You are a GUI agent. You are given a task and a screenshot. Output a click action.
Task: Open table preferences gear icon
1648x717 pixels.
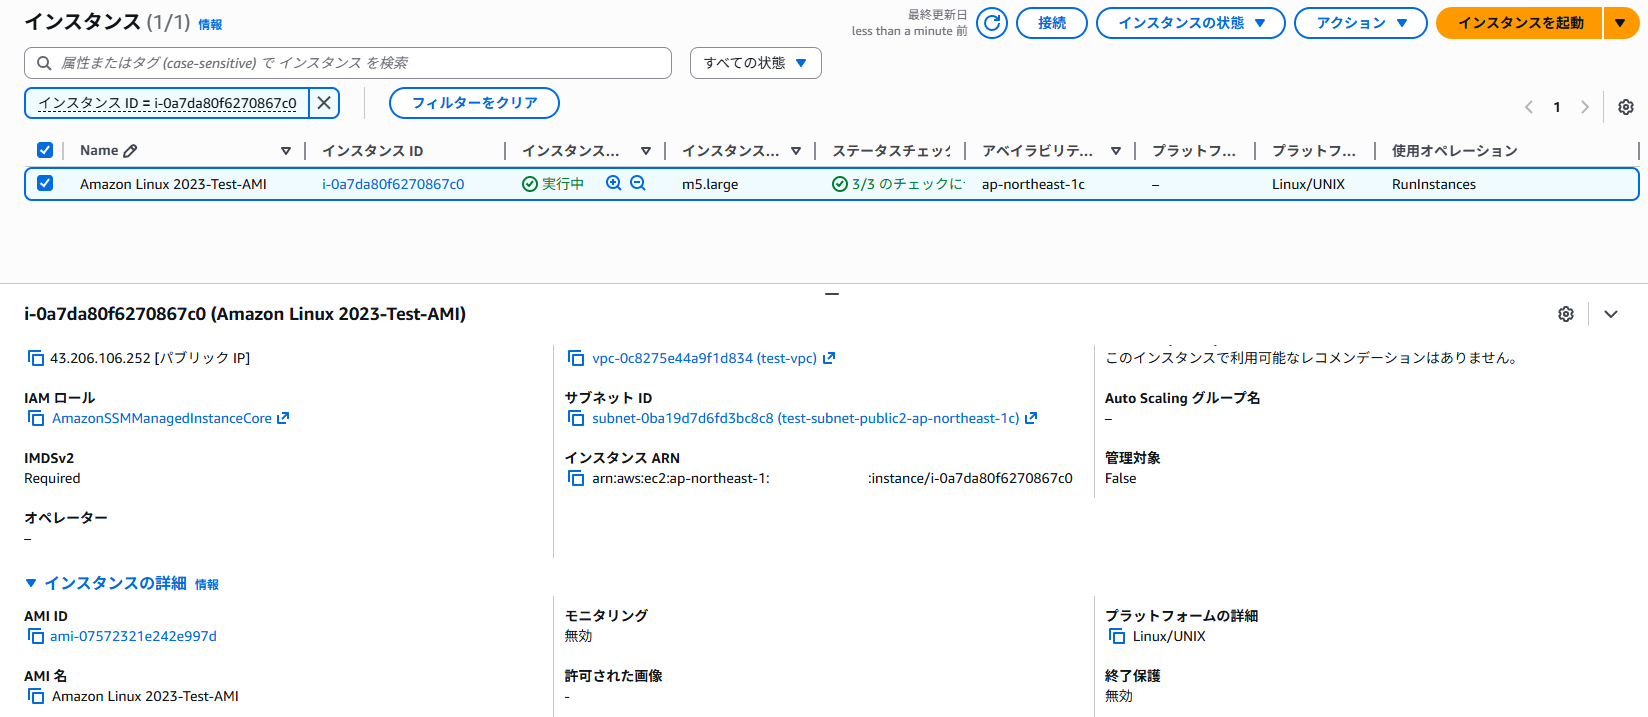(x=1626, y=107)
